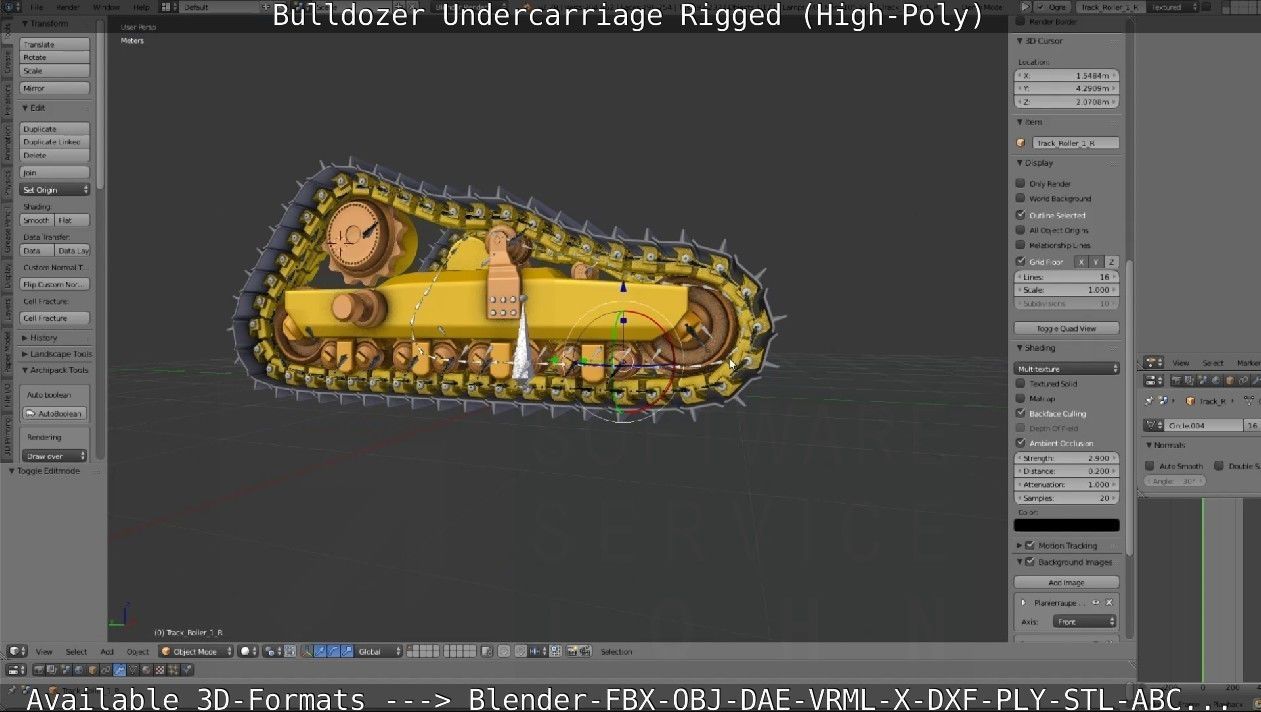Open the Render Layers tab icon in bottom editor
This screenshot has height=712, width=1261.
tap(51, 670)
